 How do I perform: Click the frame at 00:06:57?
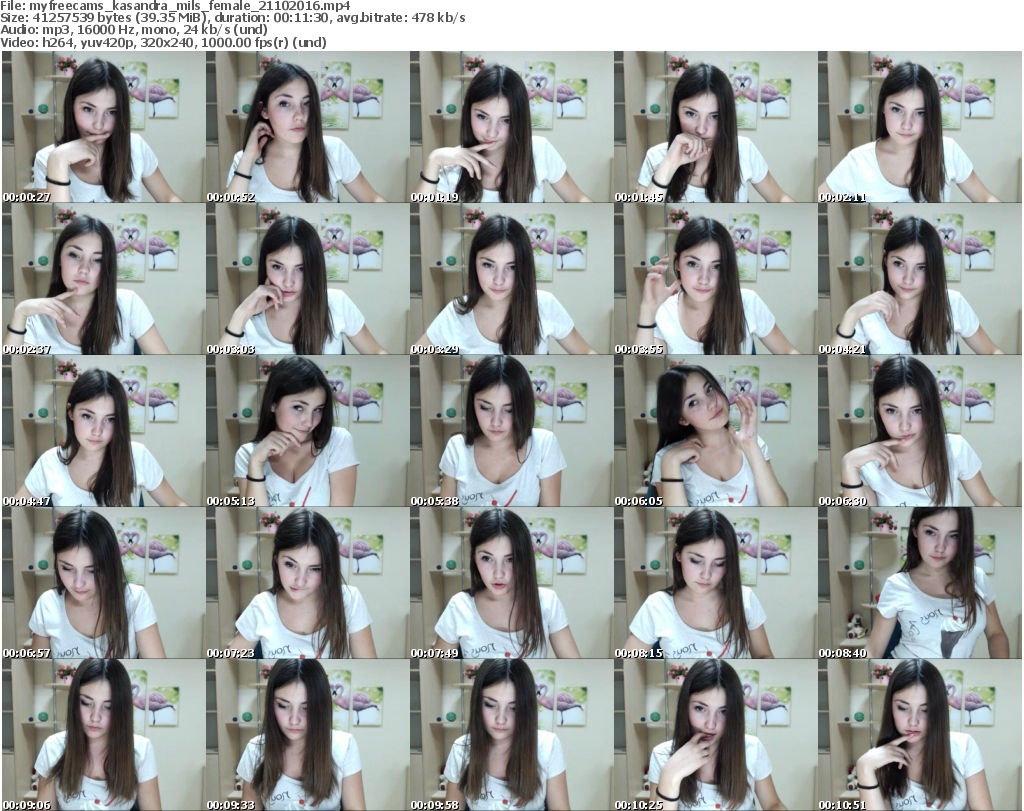click(x=103, y=583)
